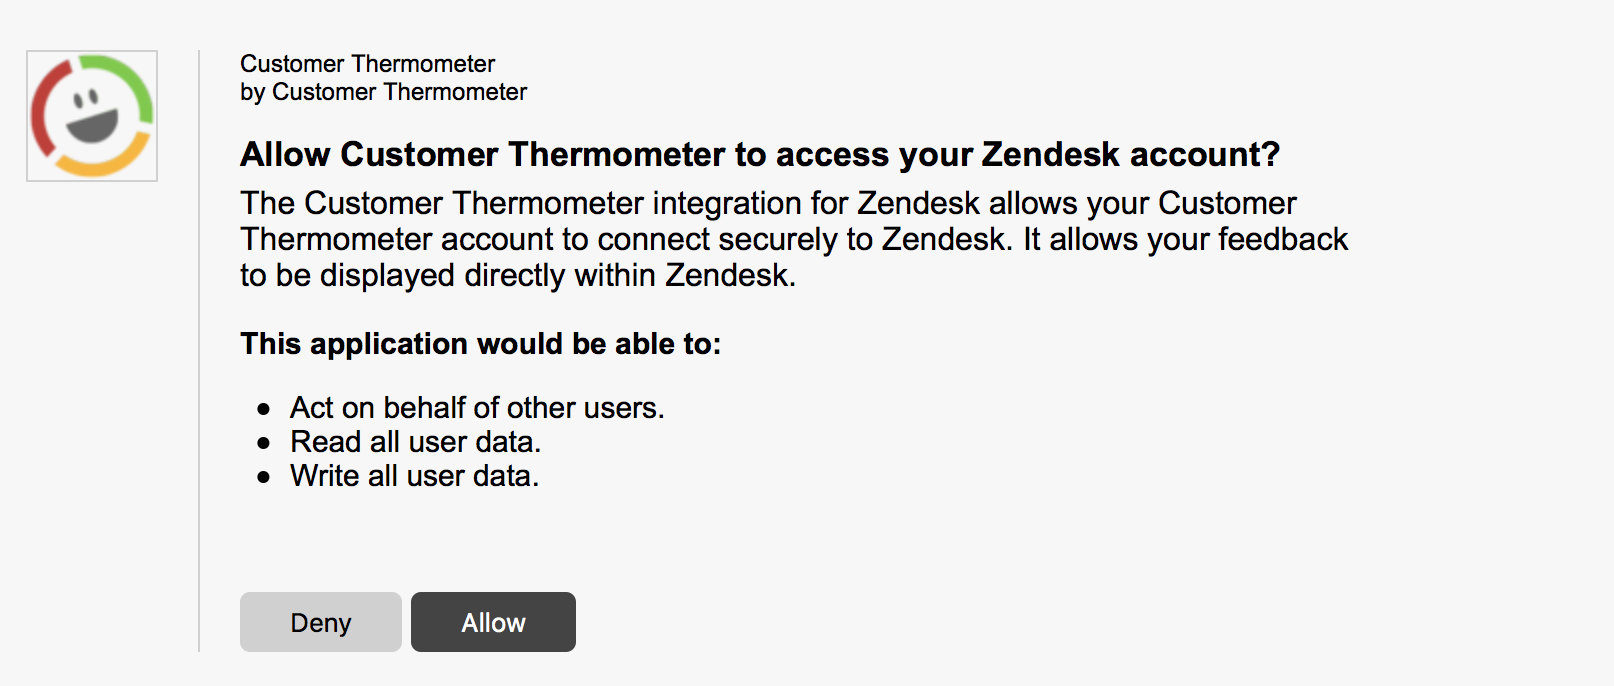The height and width of the screenshot is (686, 1614).
Task: Select 'Act on behalf of other users' permission
Action: [x=477, y=408]
